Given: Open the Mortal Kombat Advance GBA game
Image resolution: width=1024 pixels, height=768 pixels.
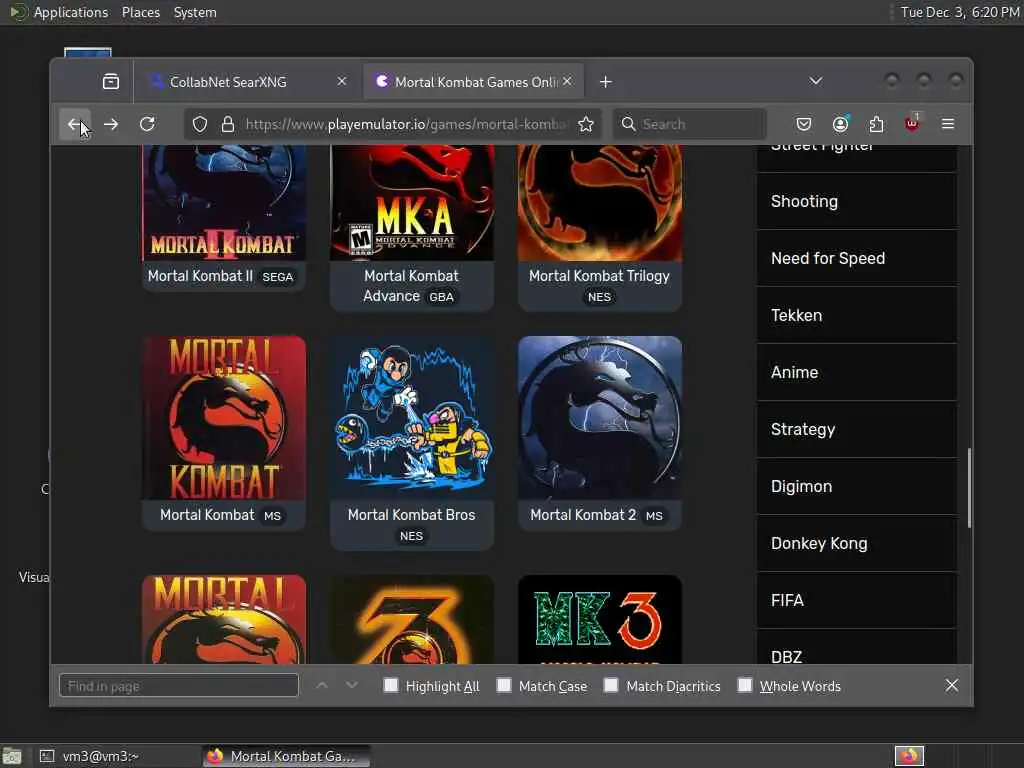Looking at the screenshot, I should pyautogui.click(x=412, y=227).
